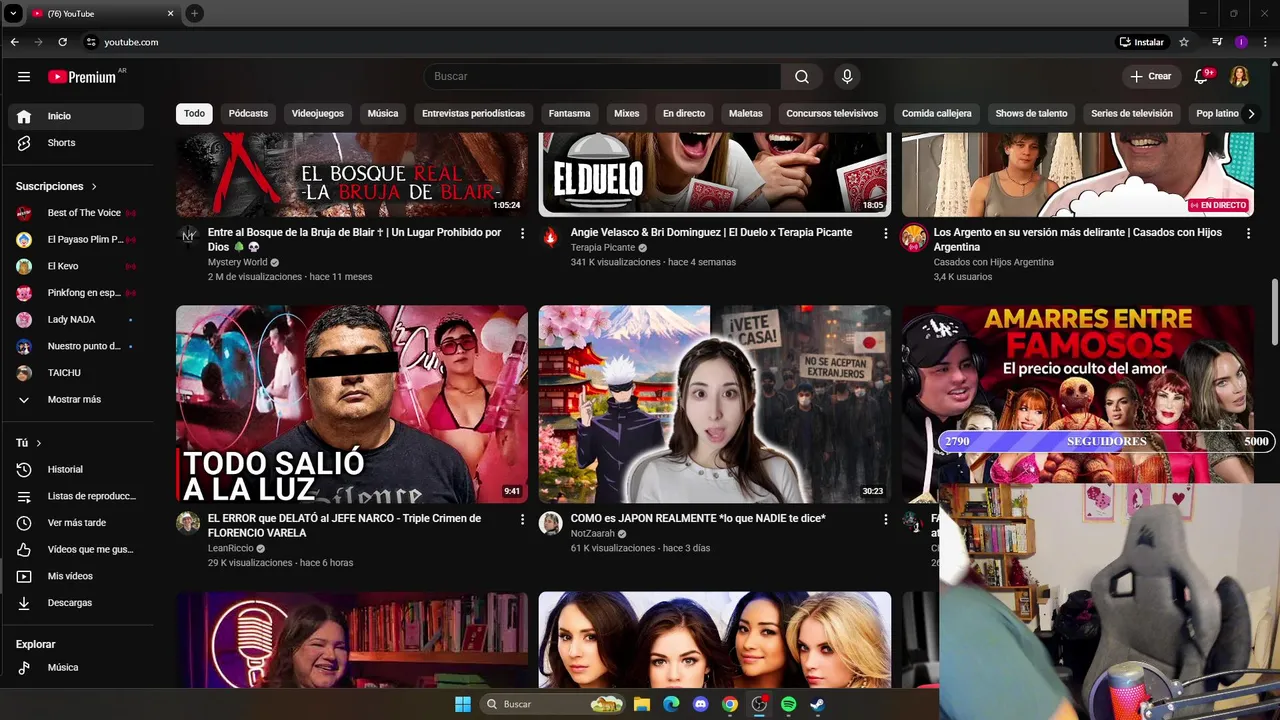This screenshot has width=1280, height=720.
Task: Go back with browser arrow
Action: [x=14, y=42]
